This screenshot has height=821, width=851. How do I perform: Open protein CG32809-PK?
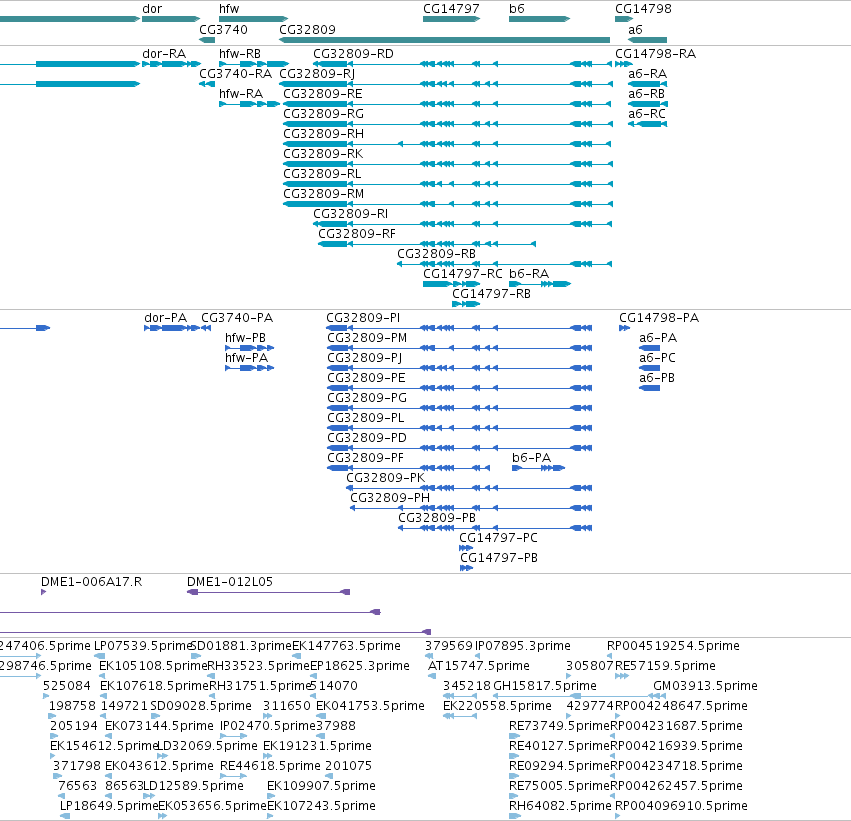tap(385, 479)
